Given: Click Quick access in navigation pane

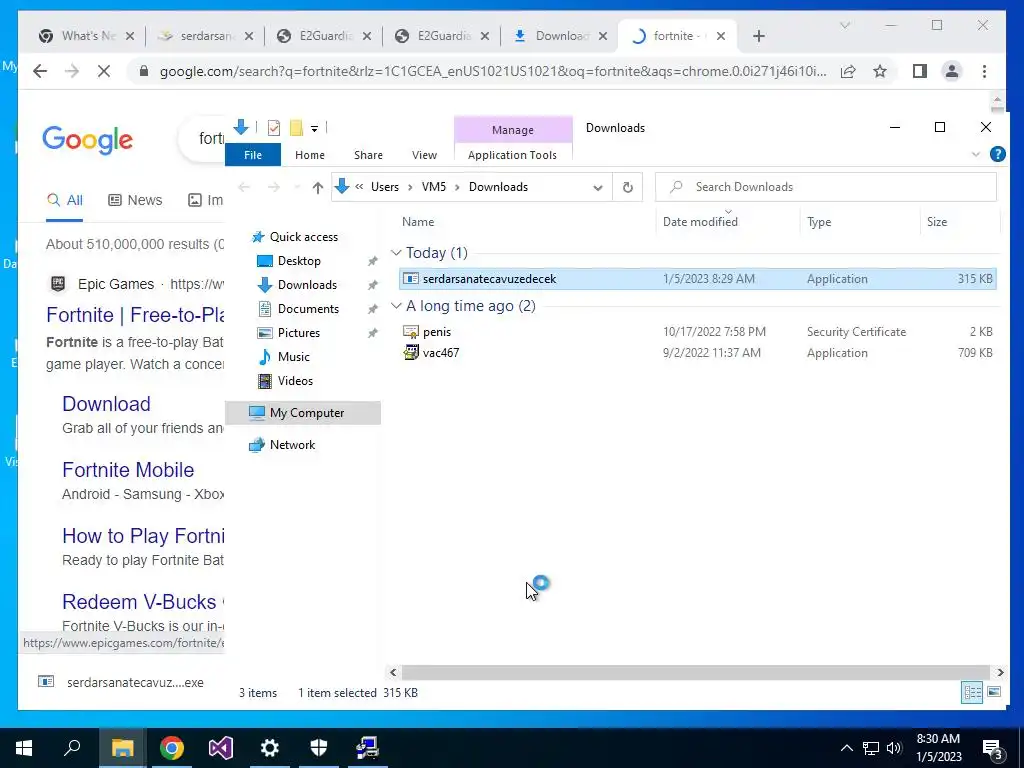Looking at the screenshot, I should [x=304, y=236].
